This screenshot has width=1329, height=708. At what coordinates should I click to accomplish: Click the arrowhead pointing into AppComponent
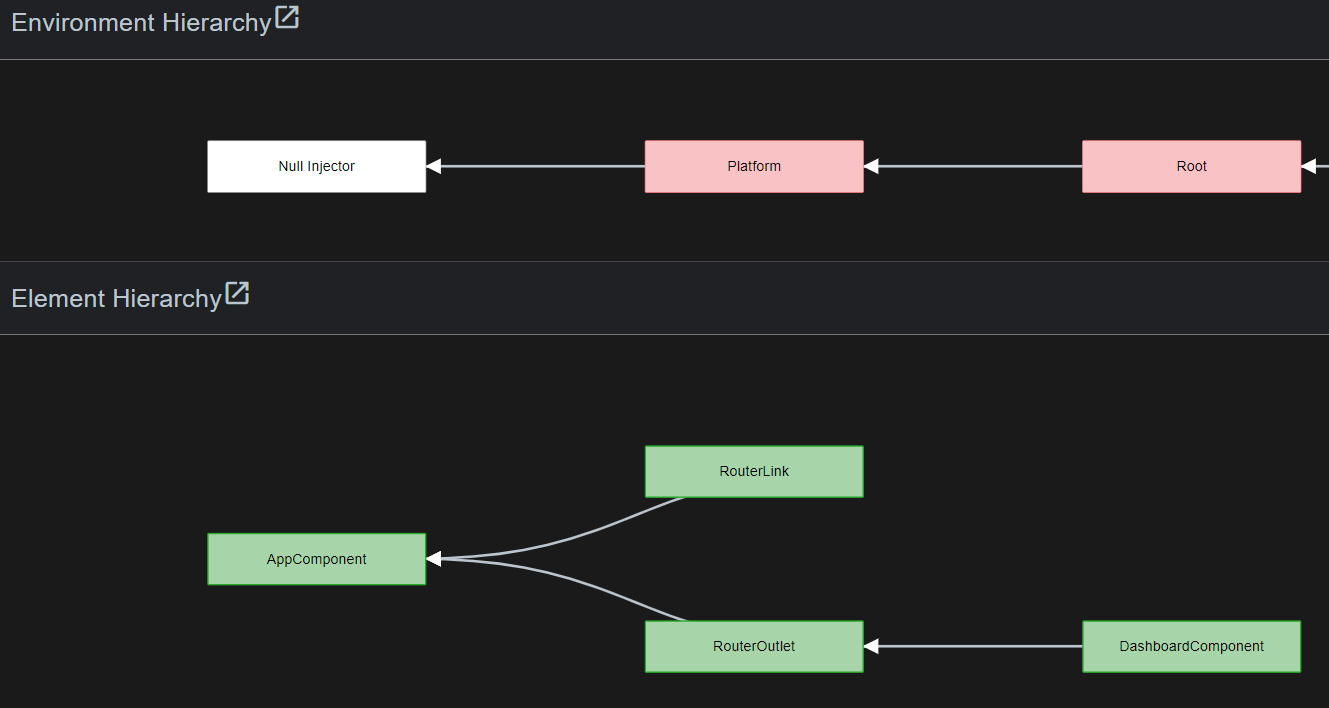point(433,559)
